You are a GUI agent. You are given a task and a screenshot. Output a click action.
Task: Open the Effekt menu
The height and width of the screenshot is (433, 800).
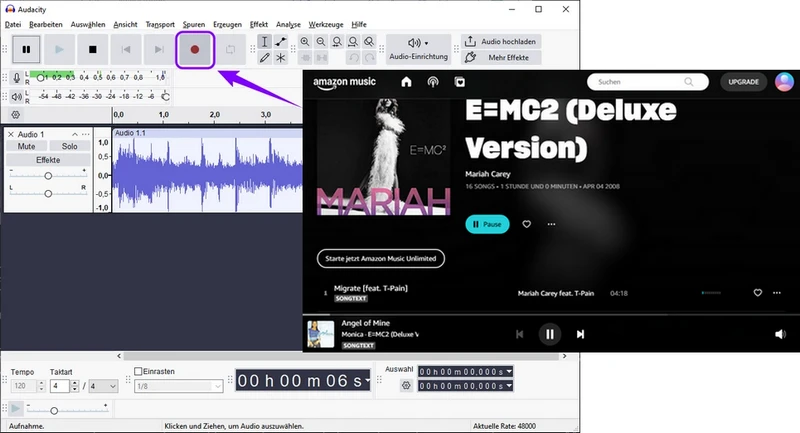pos(259,24)
